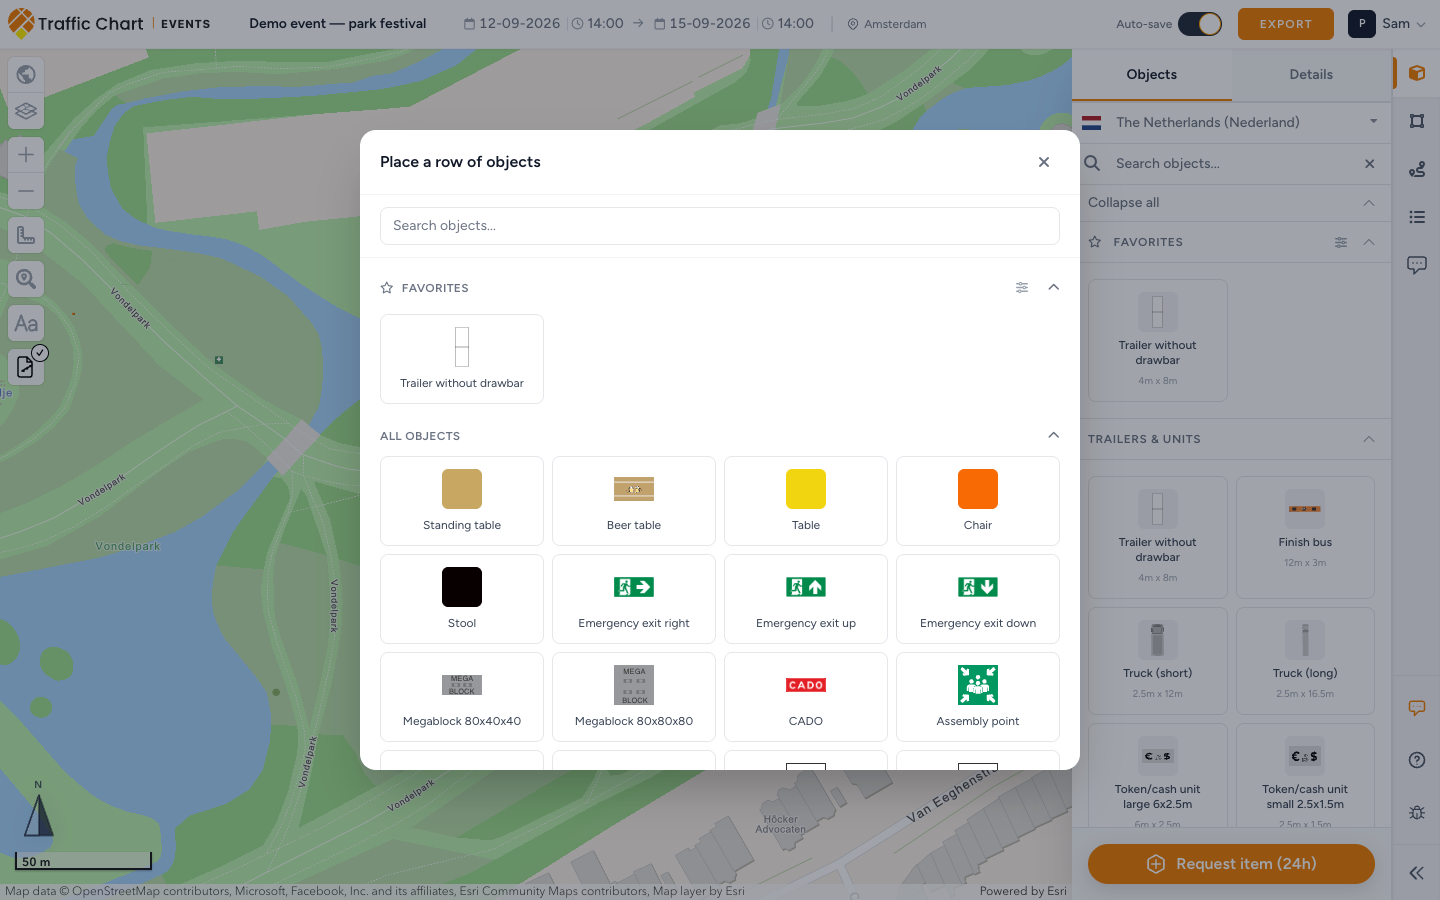The width and height of the screenshot is (1440, 900).
Task: Collapse the Favorites section in the dialog
Action: 1053,287
